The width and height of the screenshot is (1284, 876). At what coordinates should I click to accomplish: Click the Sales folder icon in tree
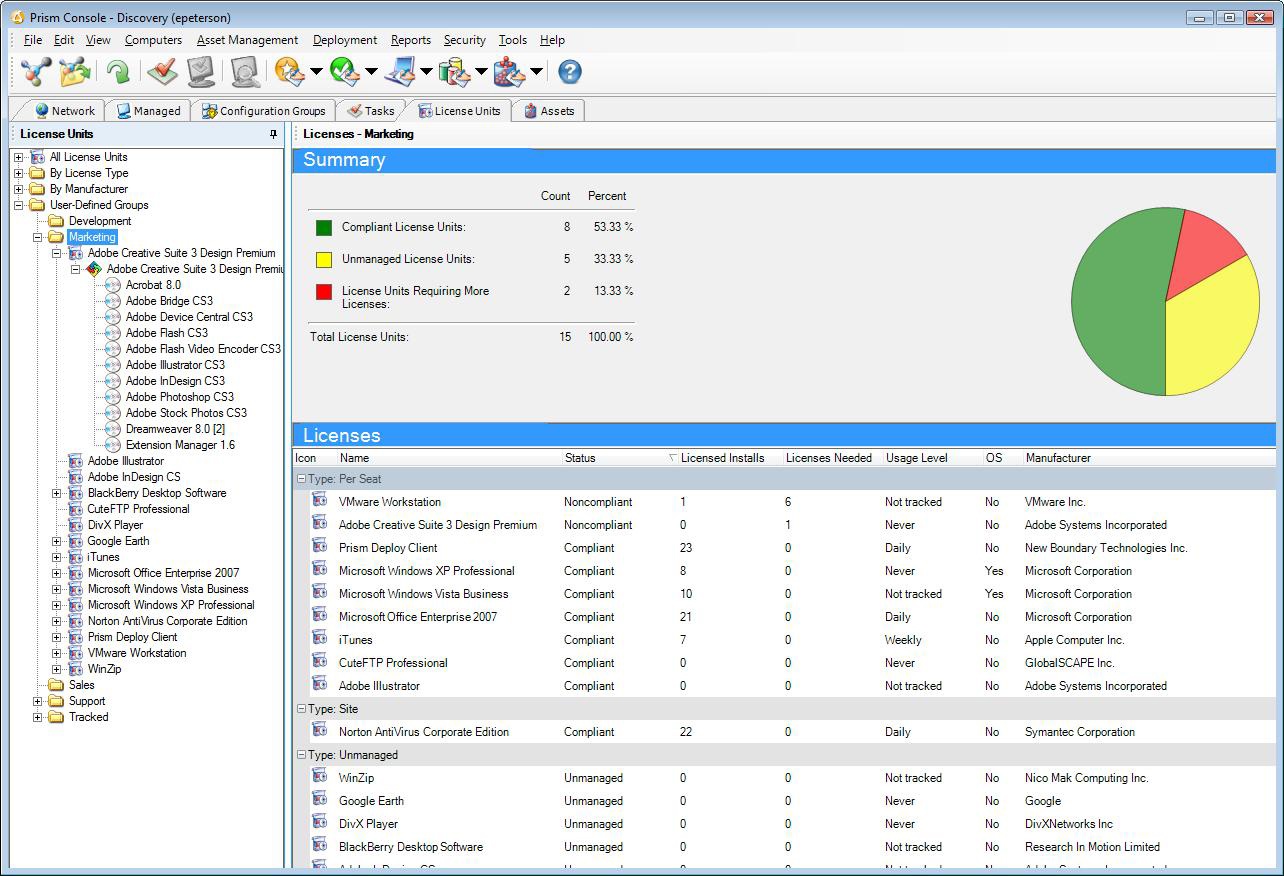(56, 685)
